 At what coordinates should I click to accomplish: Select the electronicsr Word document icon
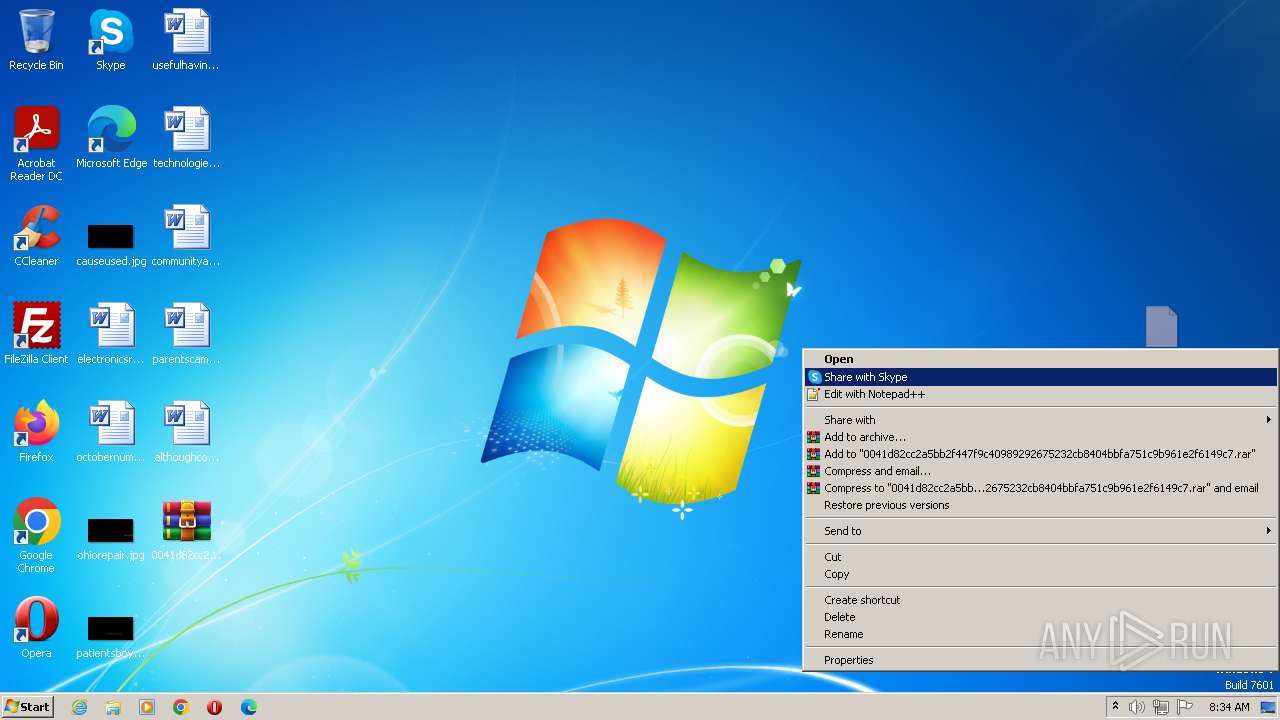[111, 334]
